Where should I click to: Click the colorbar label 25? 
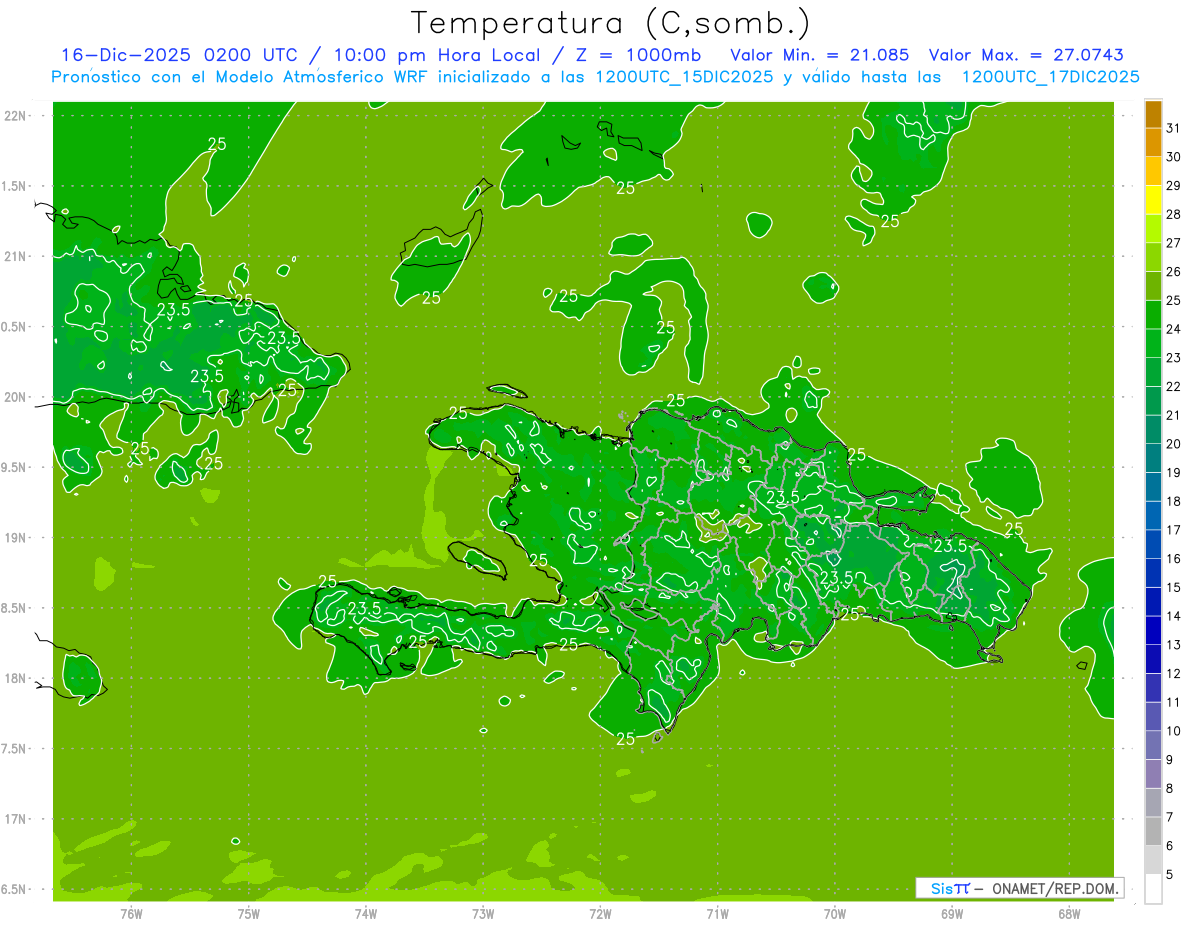coord(1174,300)
